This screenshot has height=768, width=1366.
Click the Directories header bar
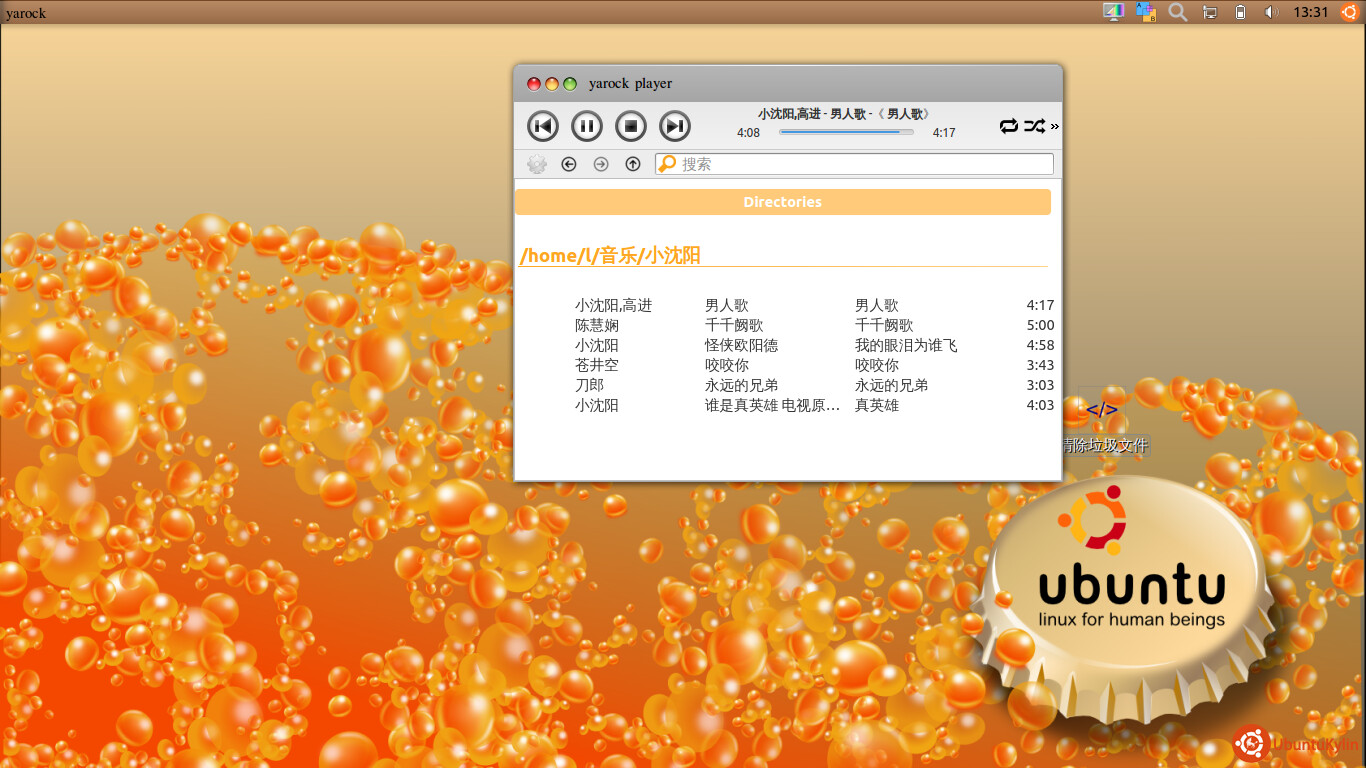click(x=782, y=202)
